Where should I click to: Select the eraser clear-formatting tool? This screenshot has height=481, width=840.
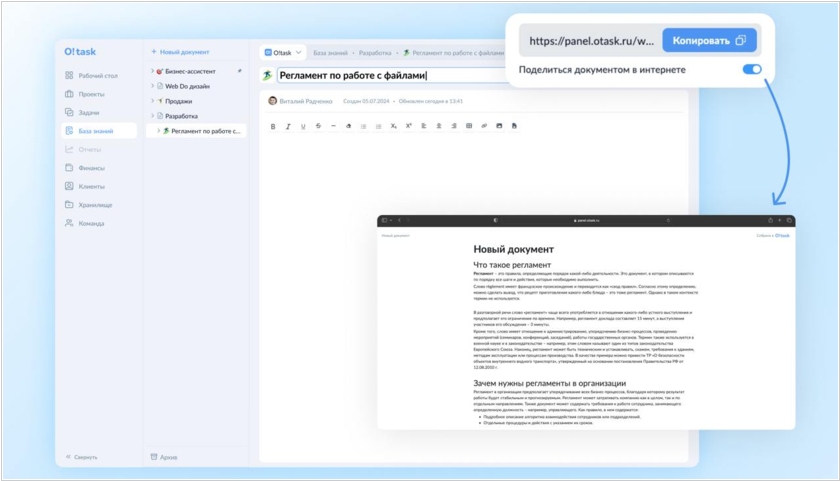pyautogui.click(x=348, y=126)
